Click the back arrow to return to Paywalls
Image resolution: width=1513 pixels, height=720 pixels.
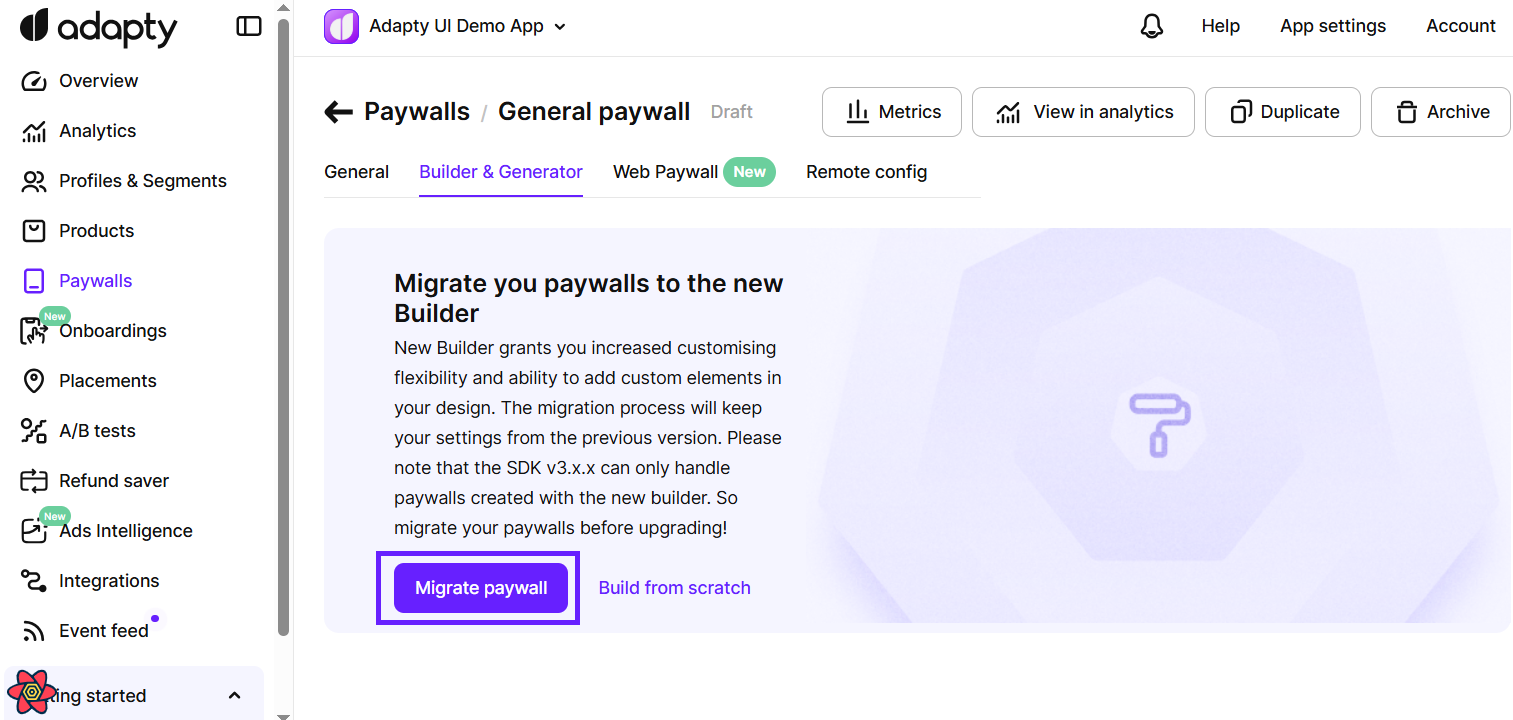(338, 111)
